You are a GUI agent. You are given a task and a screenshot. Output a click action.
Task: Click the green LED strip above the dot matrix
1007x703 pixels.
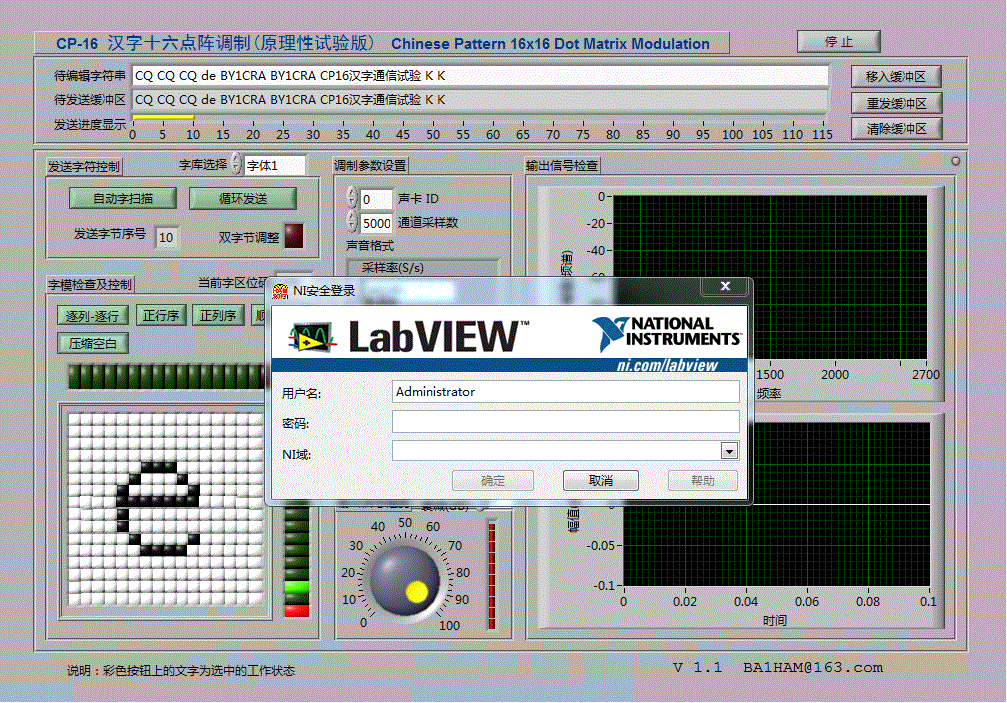pyautogui.click(x=167, y=377)
